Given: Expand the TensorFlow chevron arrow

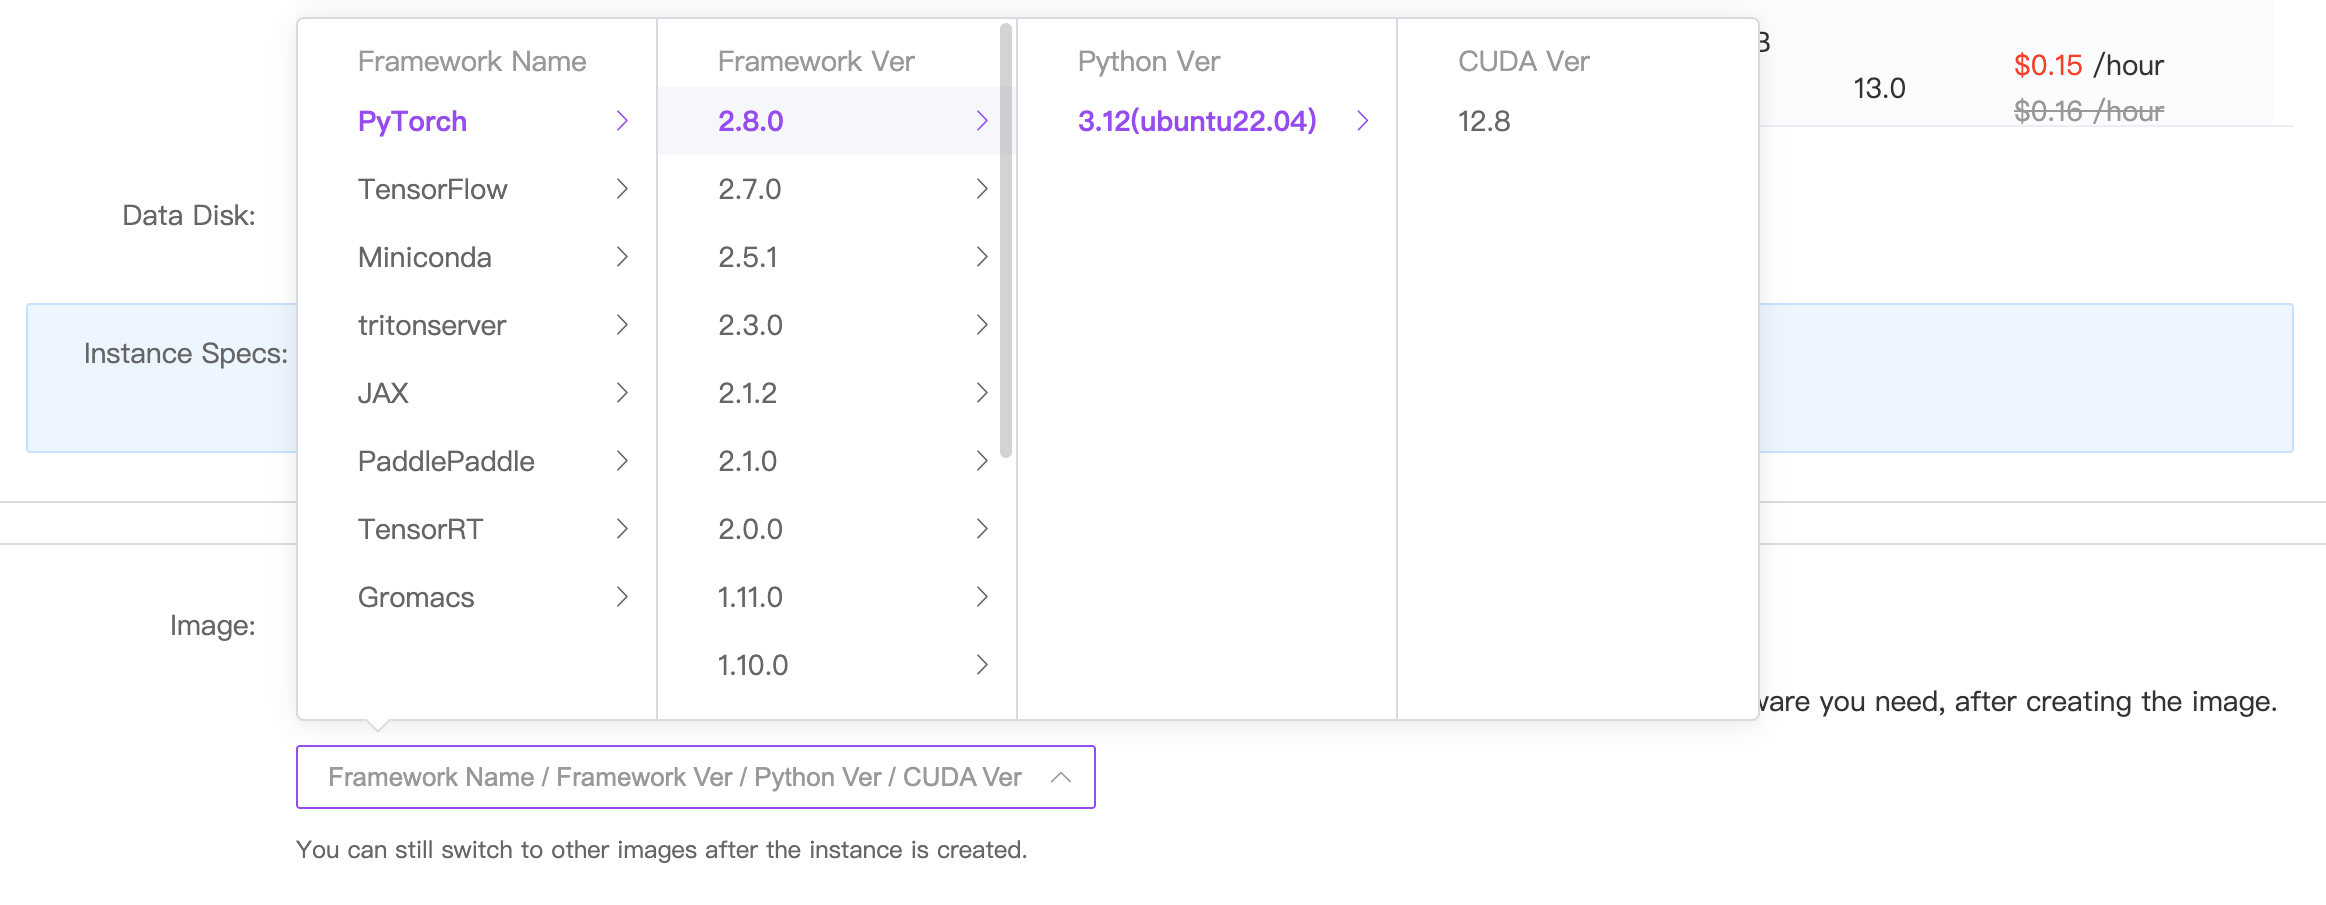Looking at the screenshot, I should tap(622, 189).
